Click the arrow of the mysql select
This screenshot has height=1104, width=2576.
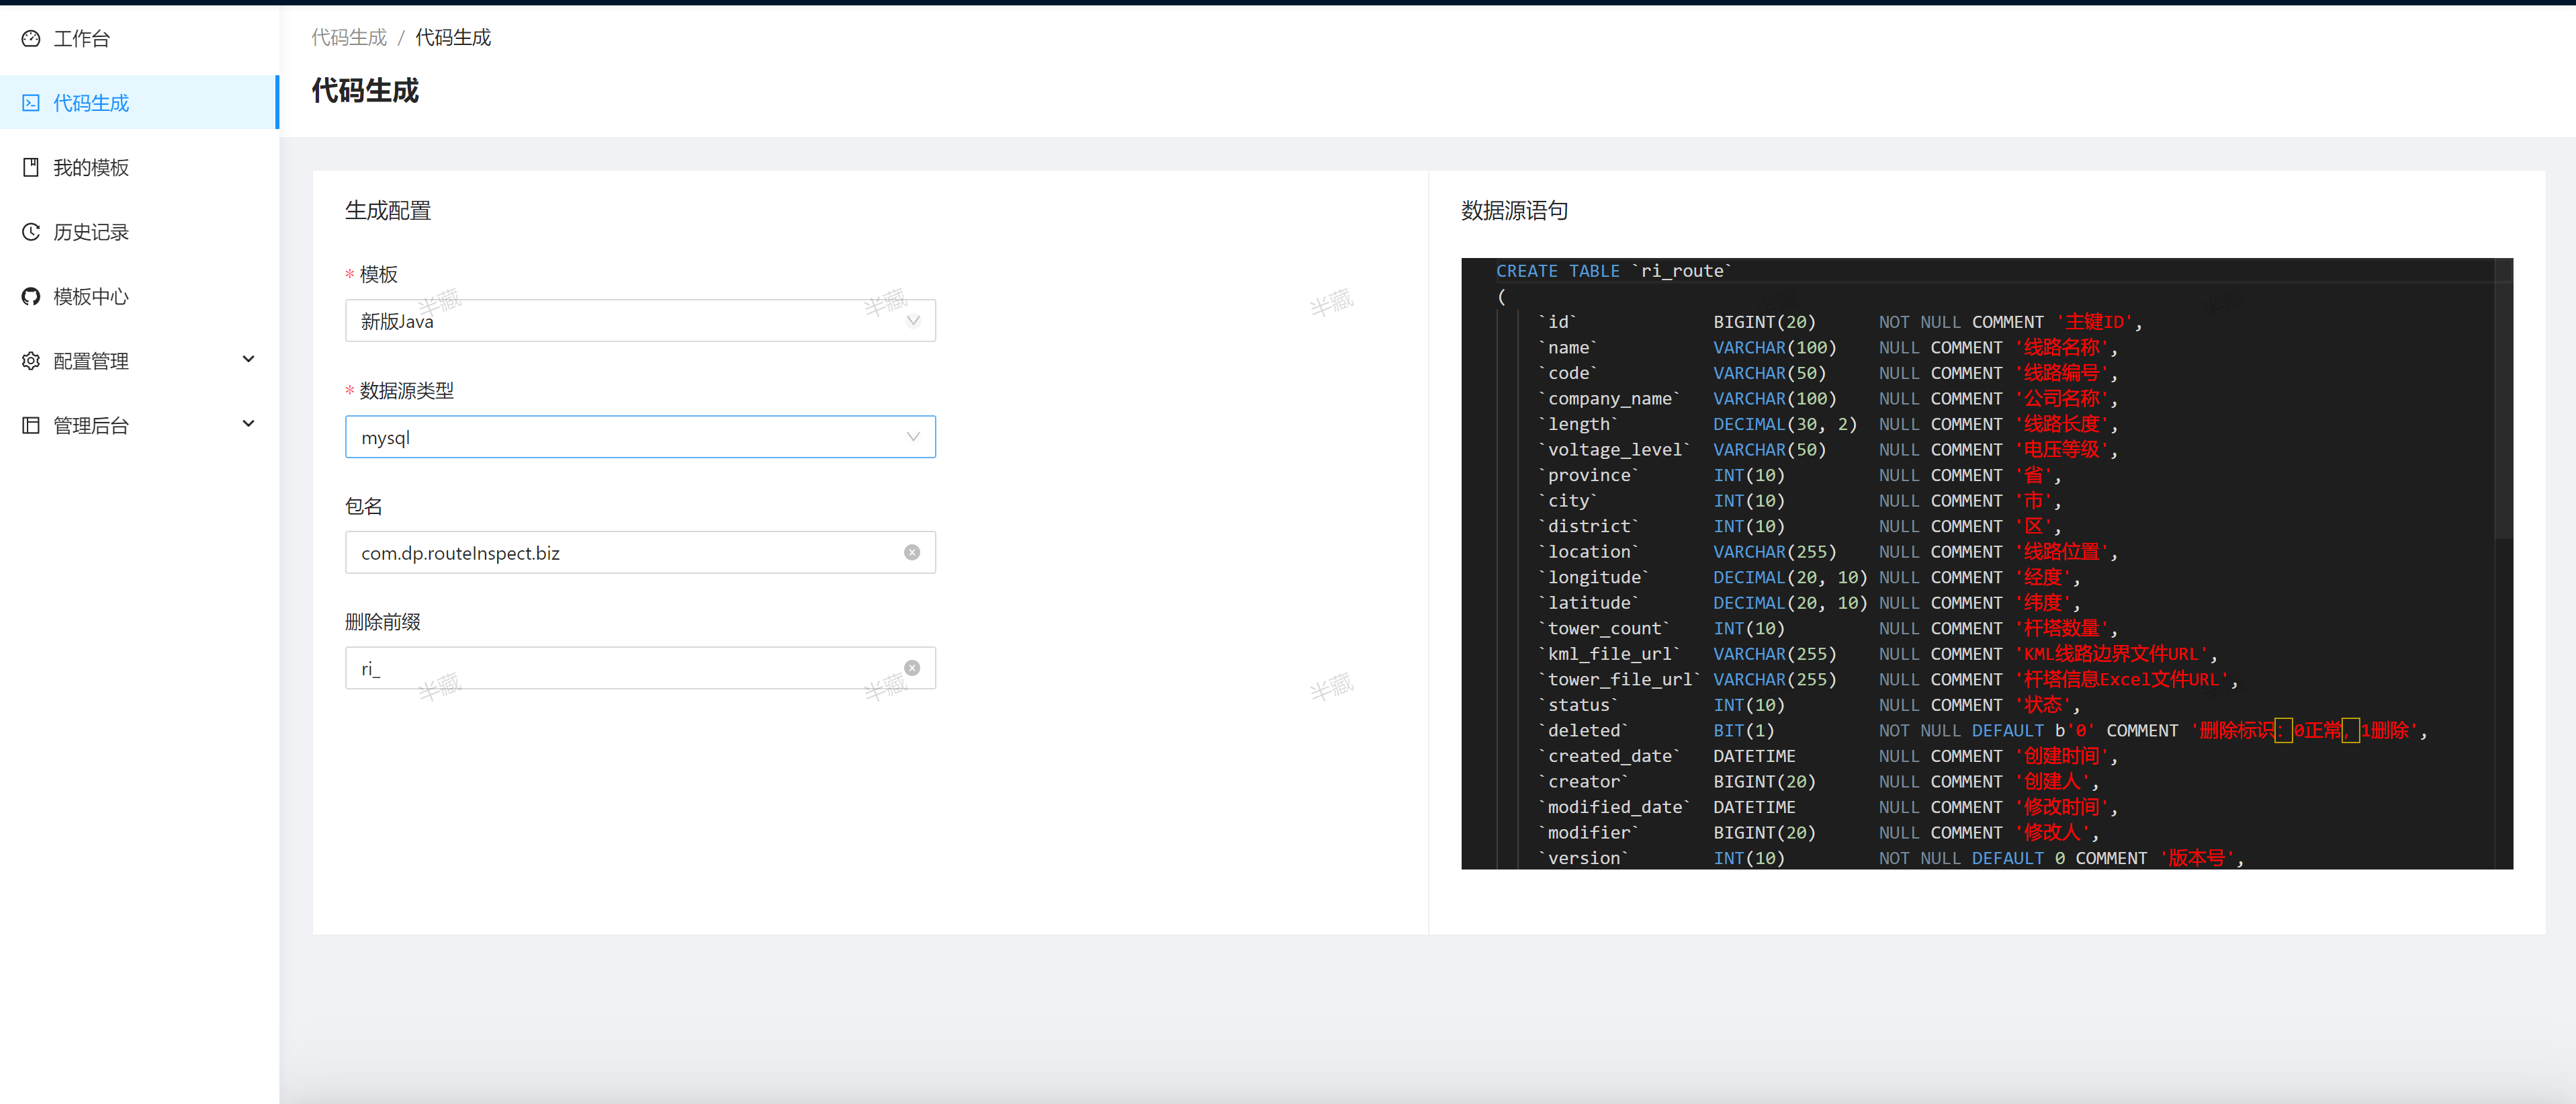913,437
